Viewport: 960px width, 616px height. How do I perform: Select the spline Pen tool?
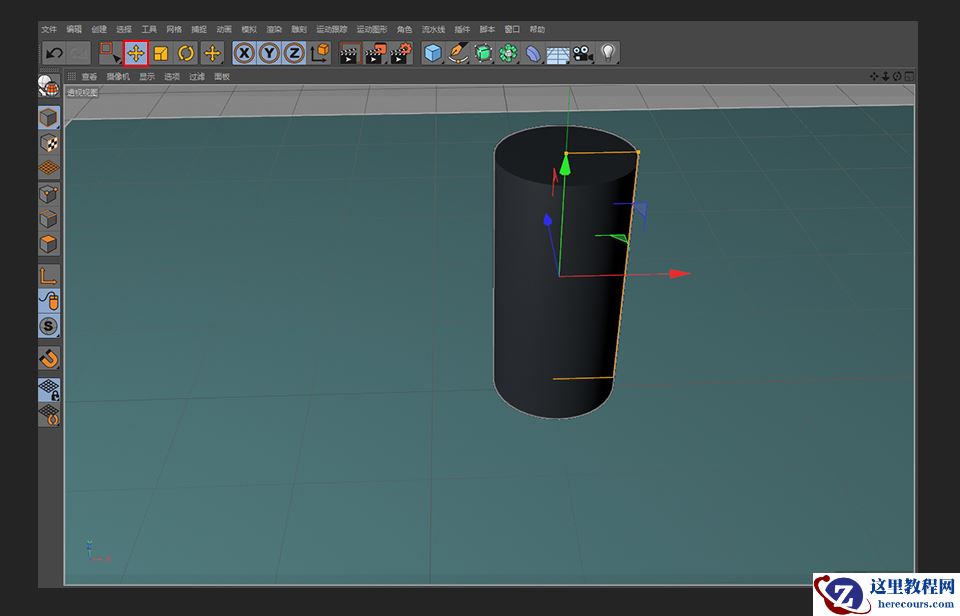point(458,53)
